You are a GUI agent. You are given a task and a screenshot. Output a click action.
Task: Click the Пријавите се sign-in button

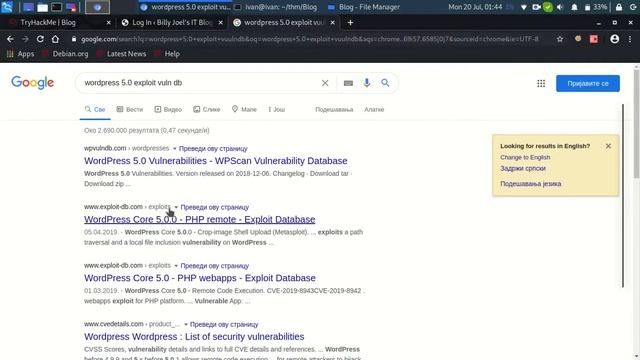[x=588, y=83]
